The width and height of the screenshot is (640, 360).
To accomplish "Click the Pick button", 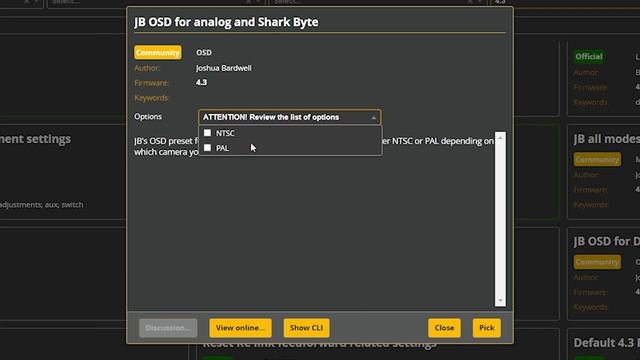I will (x=487, y=328).
